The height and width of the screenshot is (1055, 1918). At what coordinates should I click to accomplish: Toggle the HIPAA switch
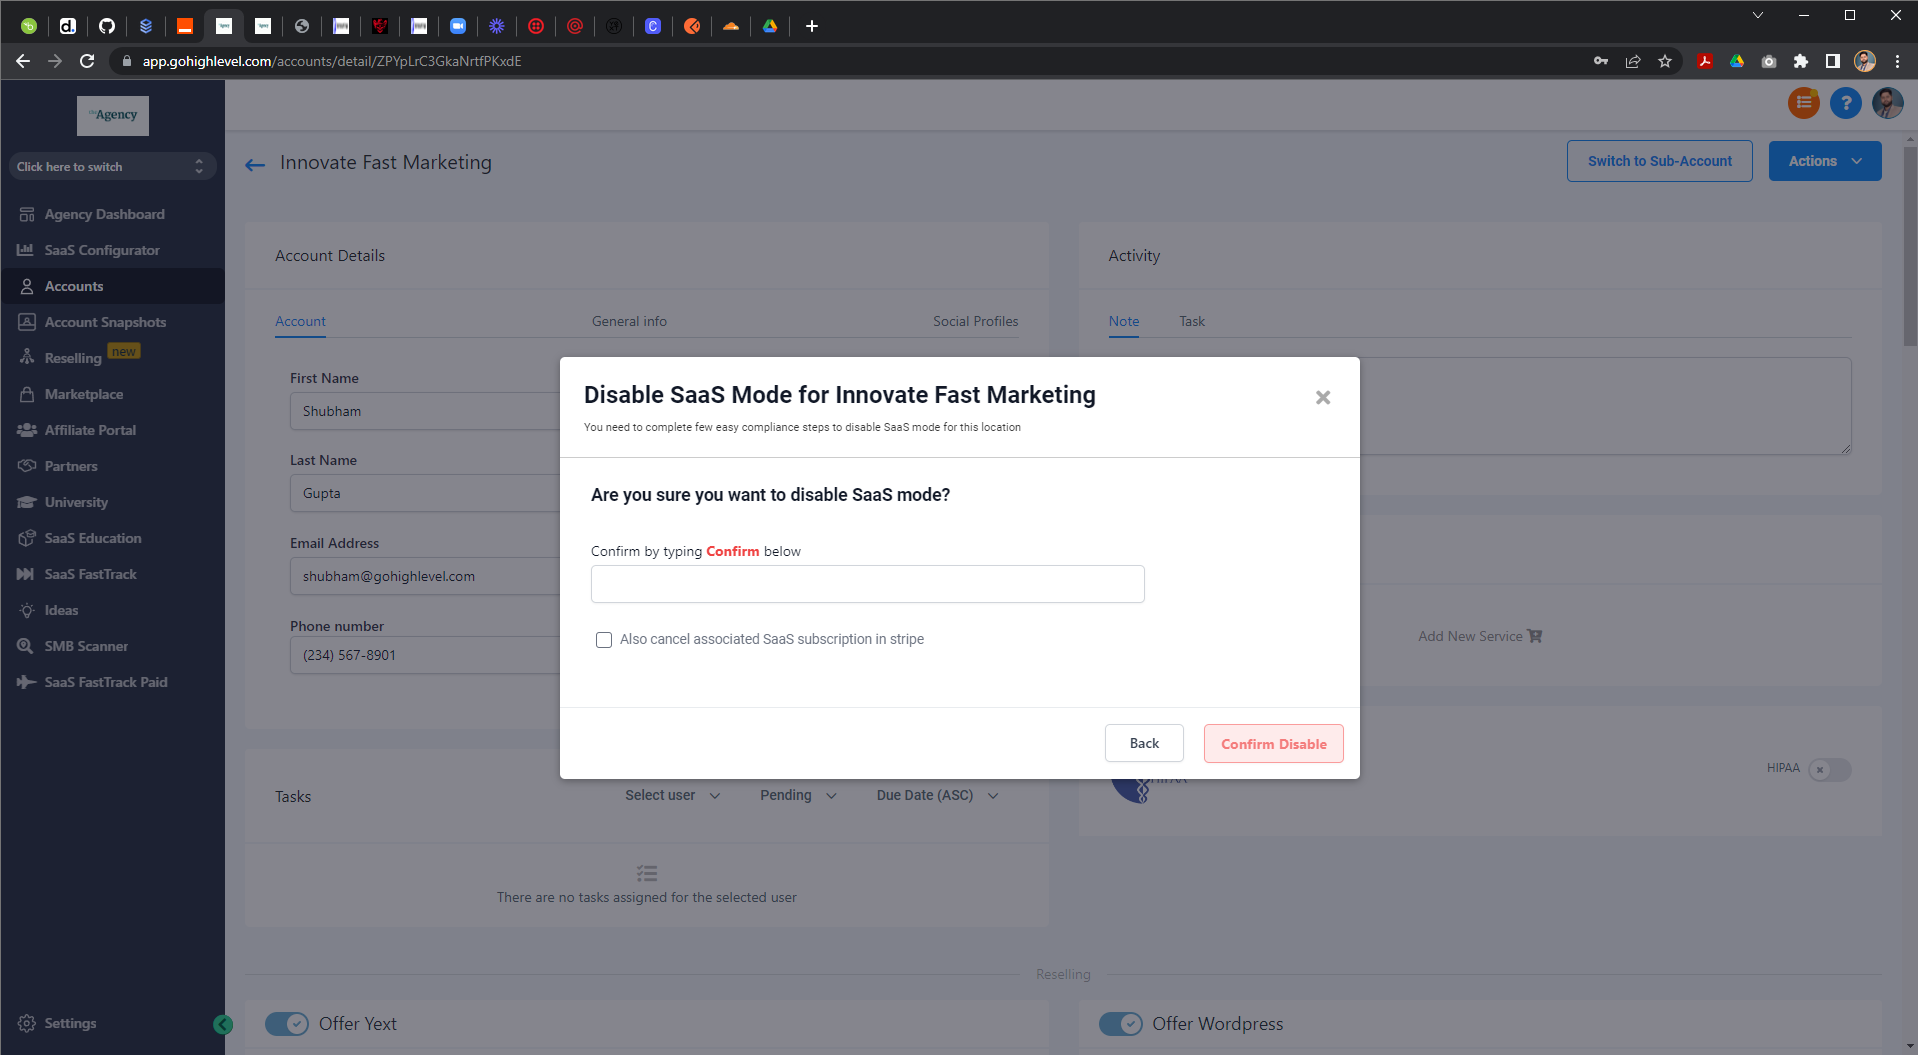1829,769
